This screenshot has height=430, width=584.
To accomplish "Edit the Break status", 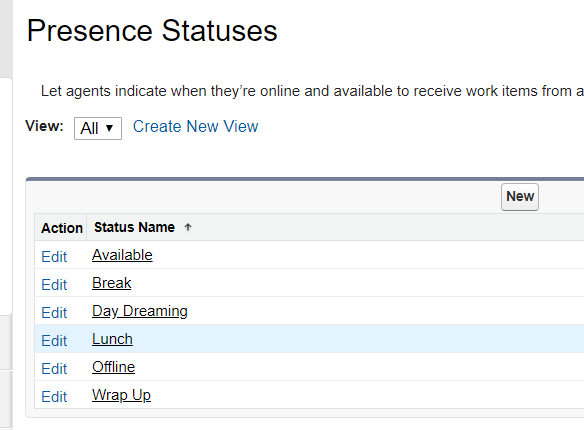I will (54, 285).
